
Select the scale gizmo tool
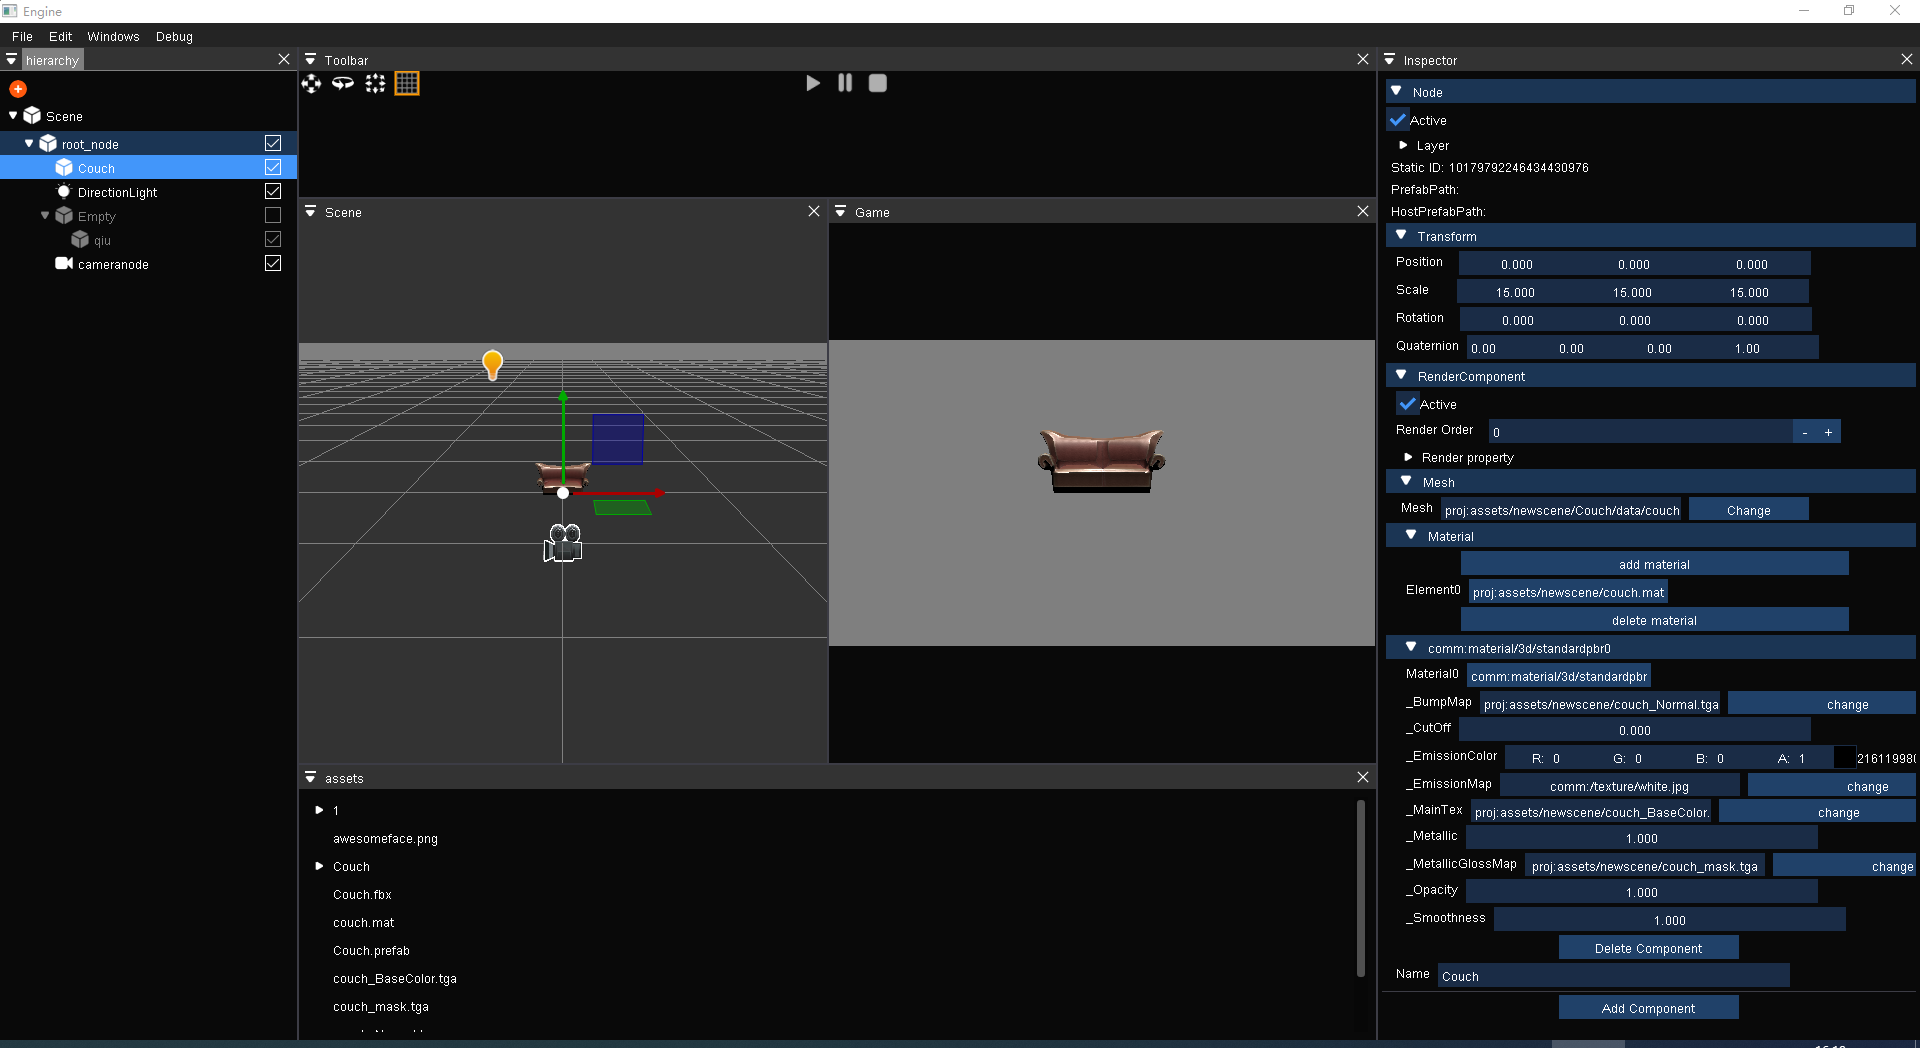click(375, 84)
